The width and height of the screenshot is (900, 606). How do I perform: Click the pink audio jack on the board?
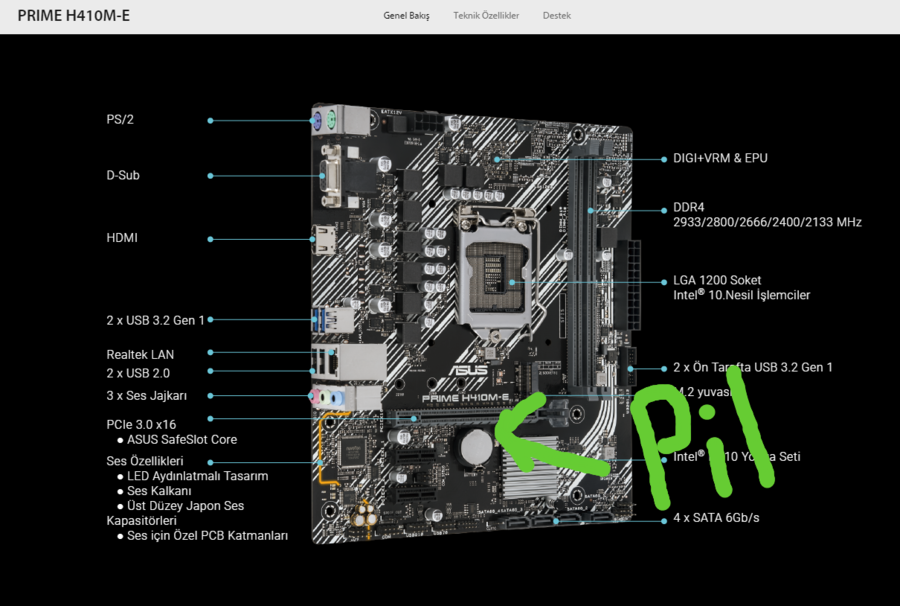314,396
